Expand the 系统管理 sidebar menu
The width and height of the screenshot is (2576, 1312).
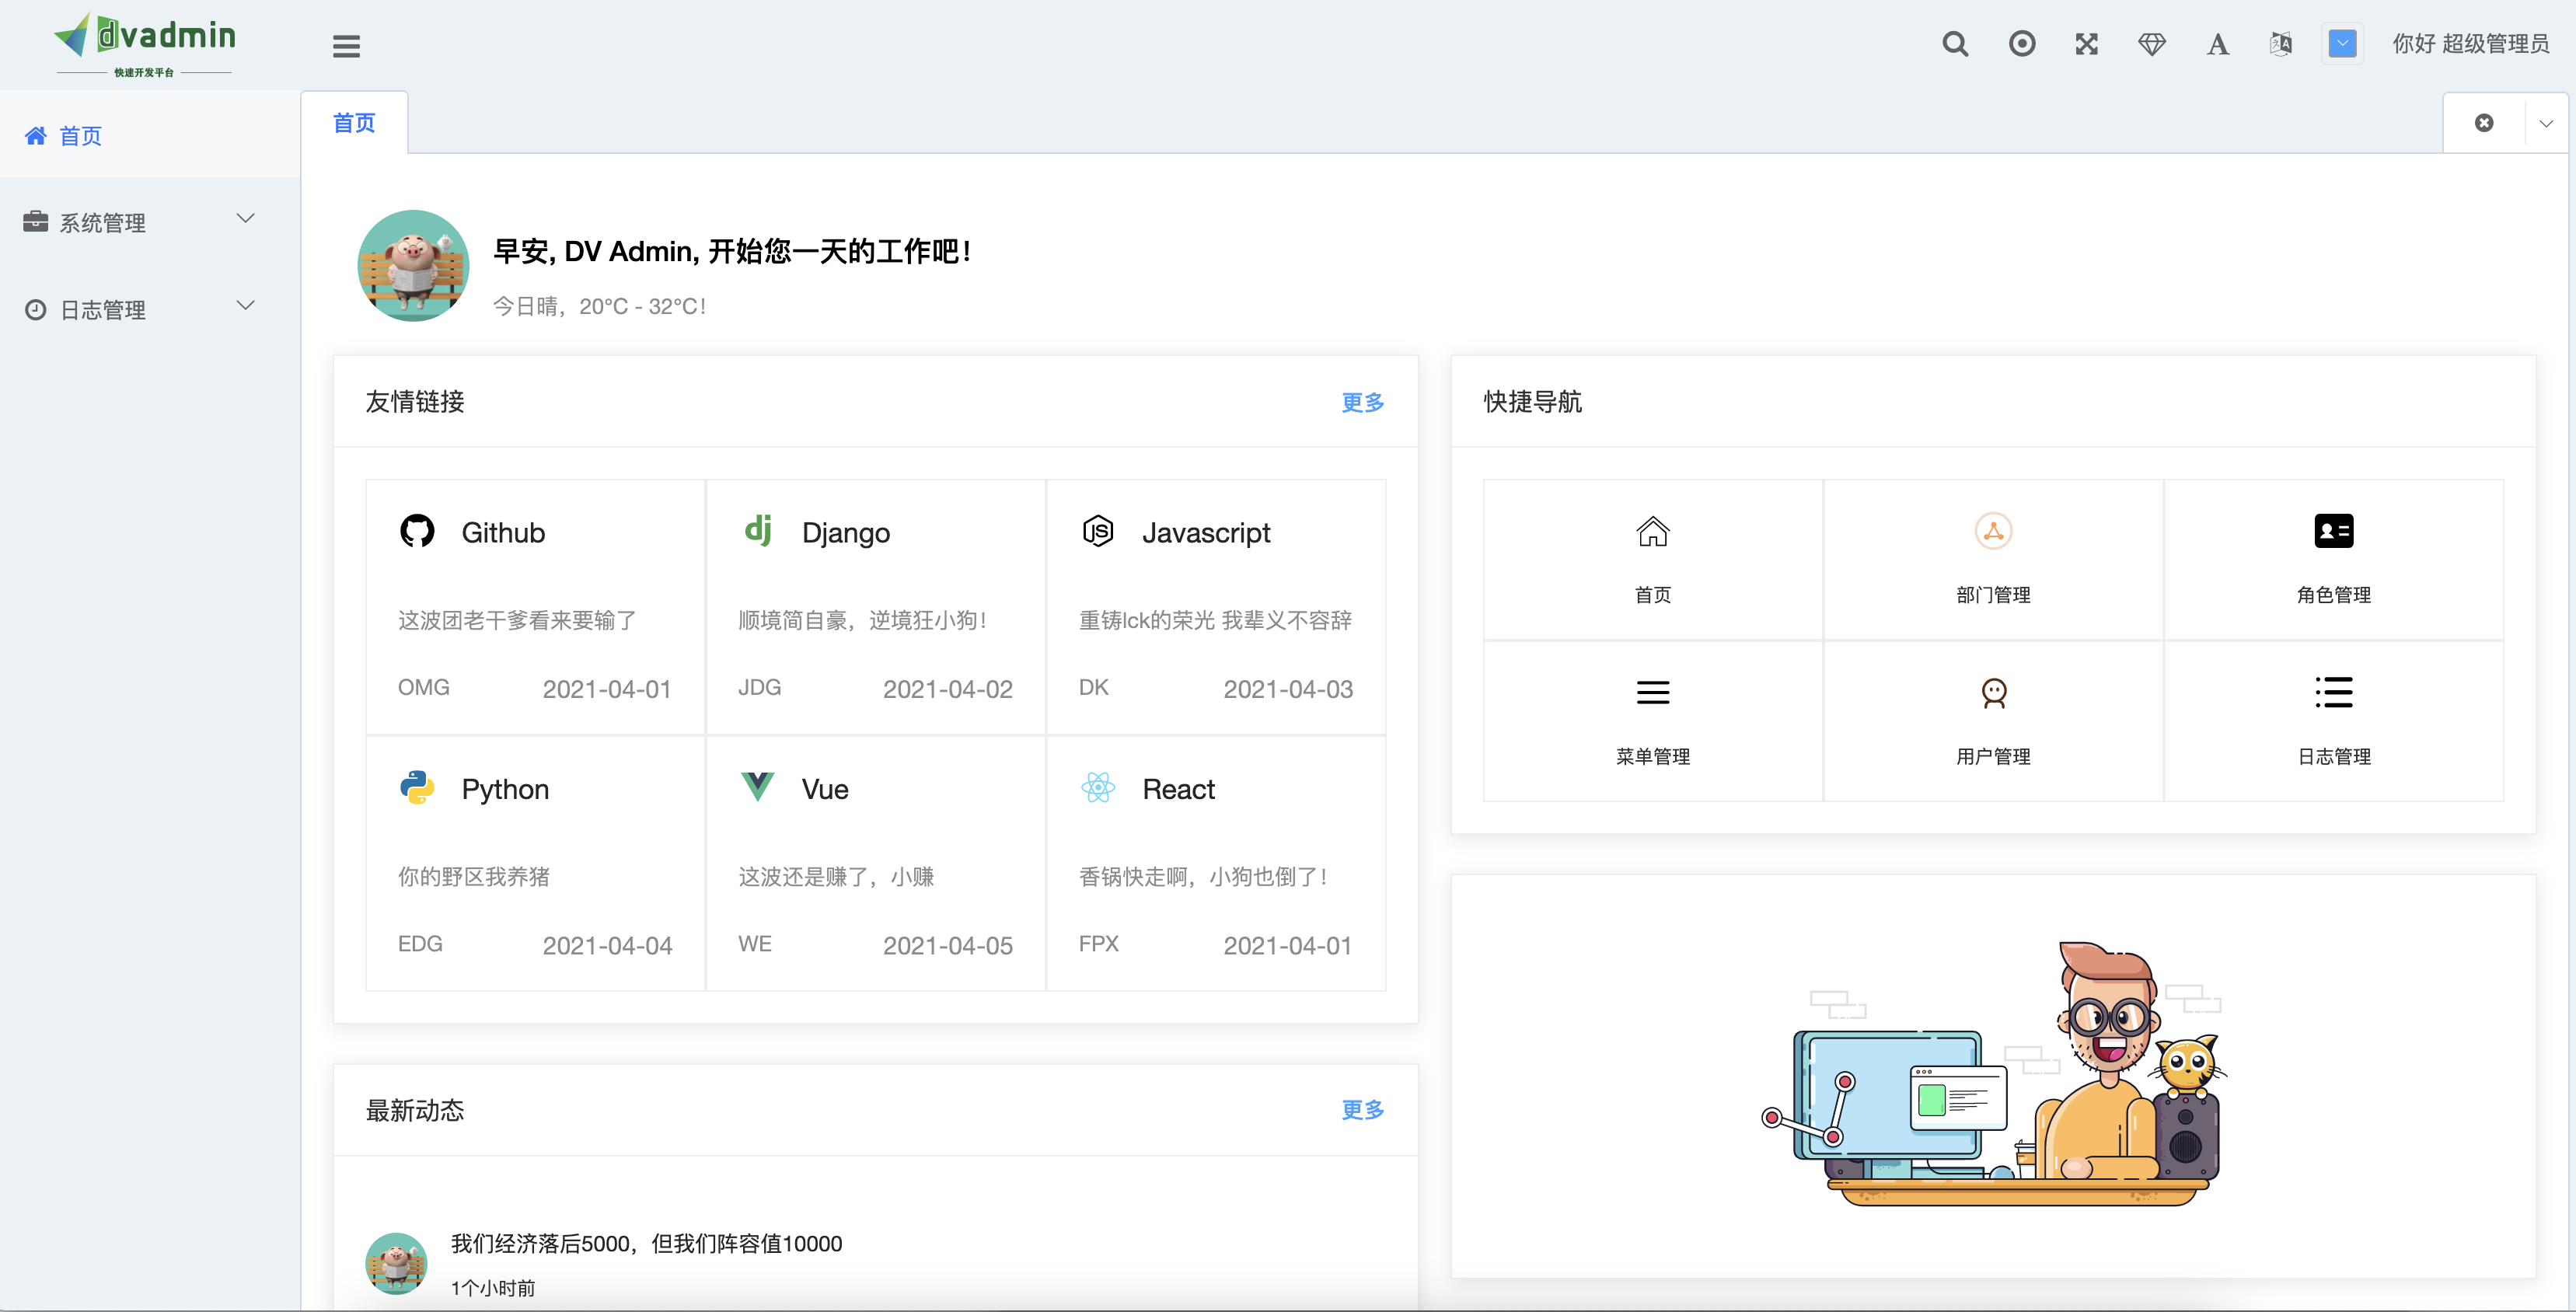click(140, 222)
